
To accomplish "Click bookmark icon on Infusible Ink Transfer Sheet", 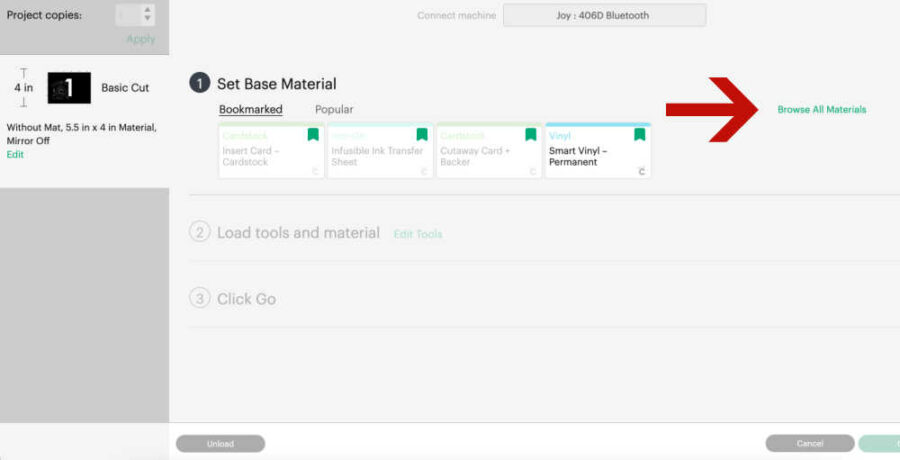I will 422,135.
